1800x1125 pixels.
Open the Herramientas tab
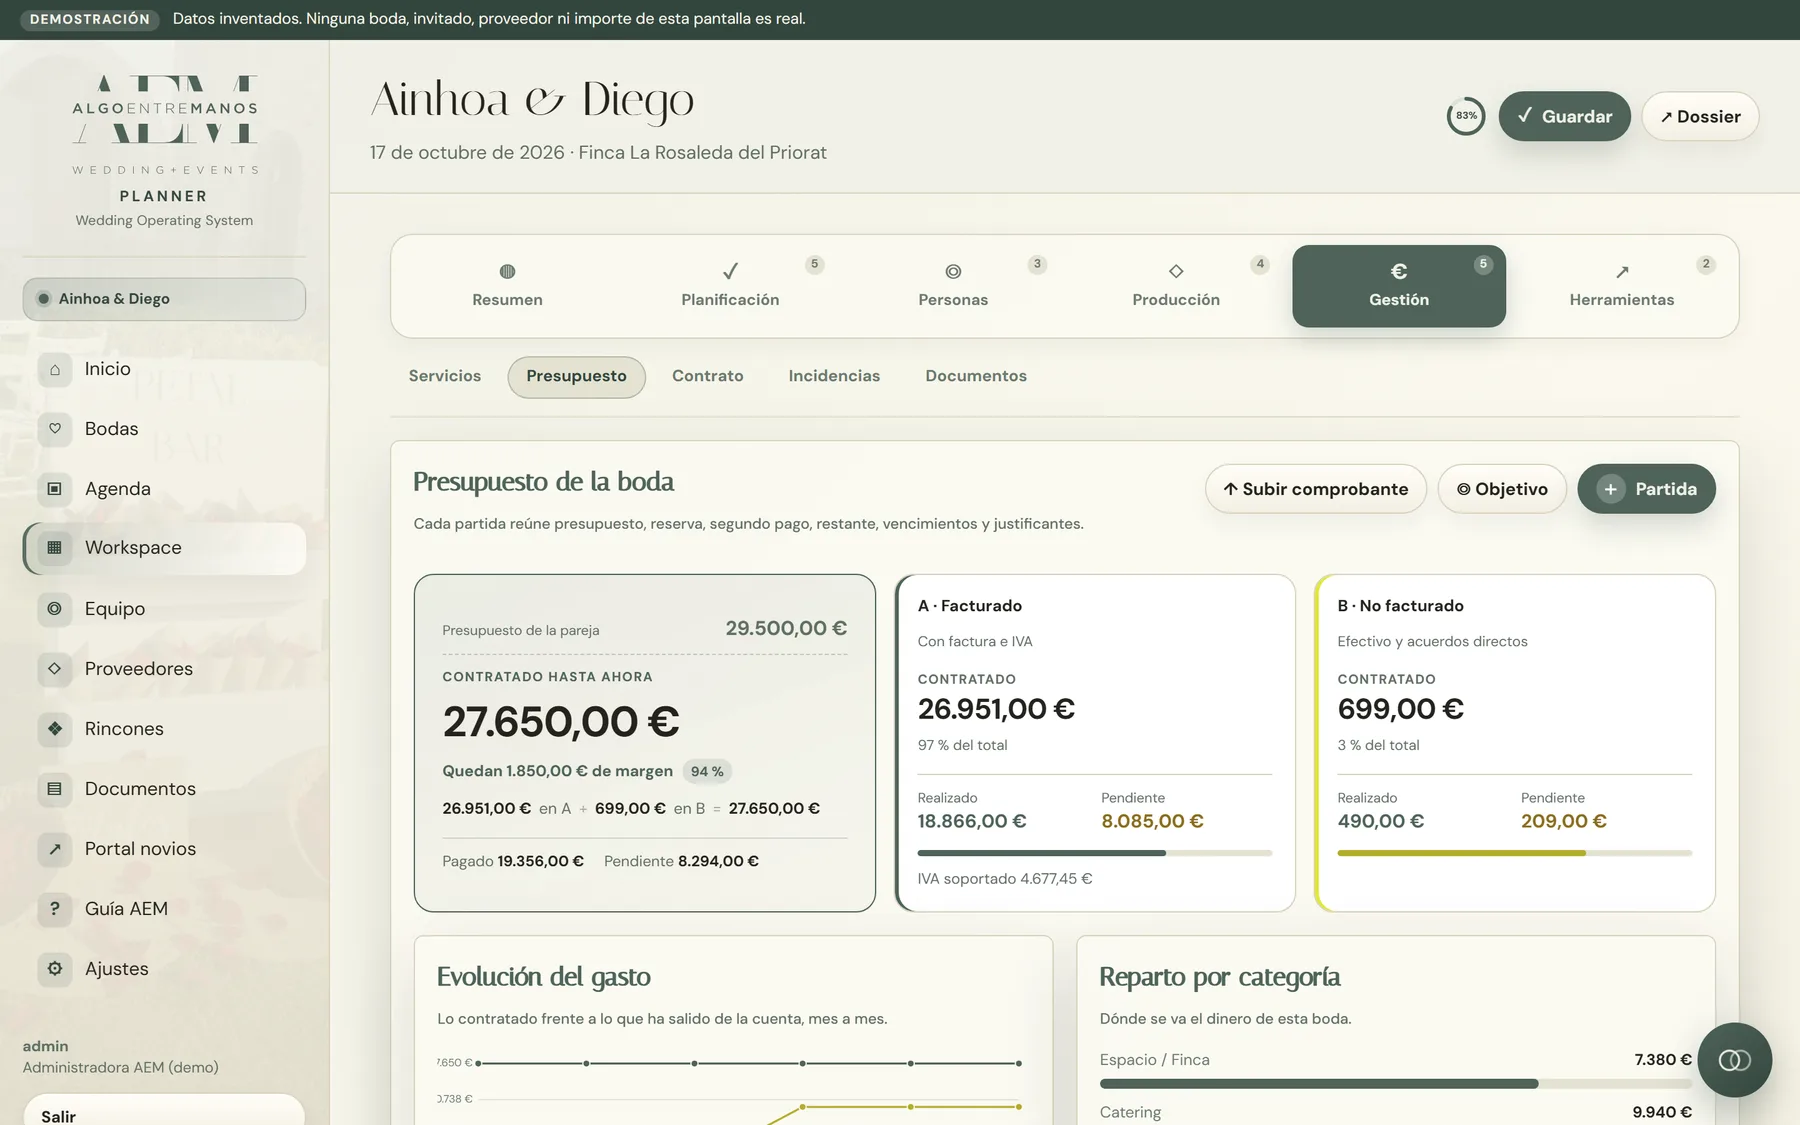(1622, 286)
